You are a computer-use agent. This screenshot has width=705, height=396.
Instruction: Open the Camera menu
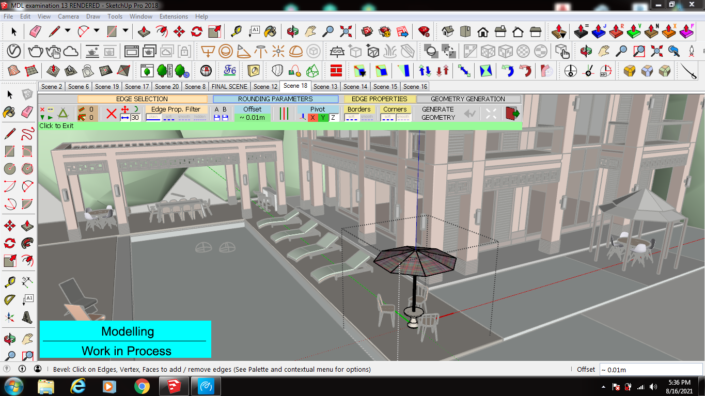(68, 16)
